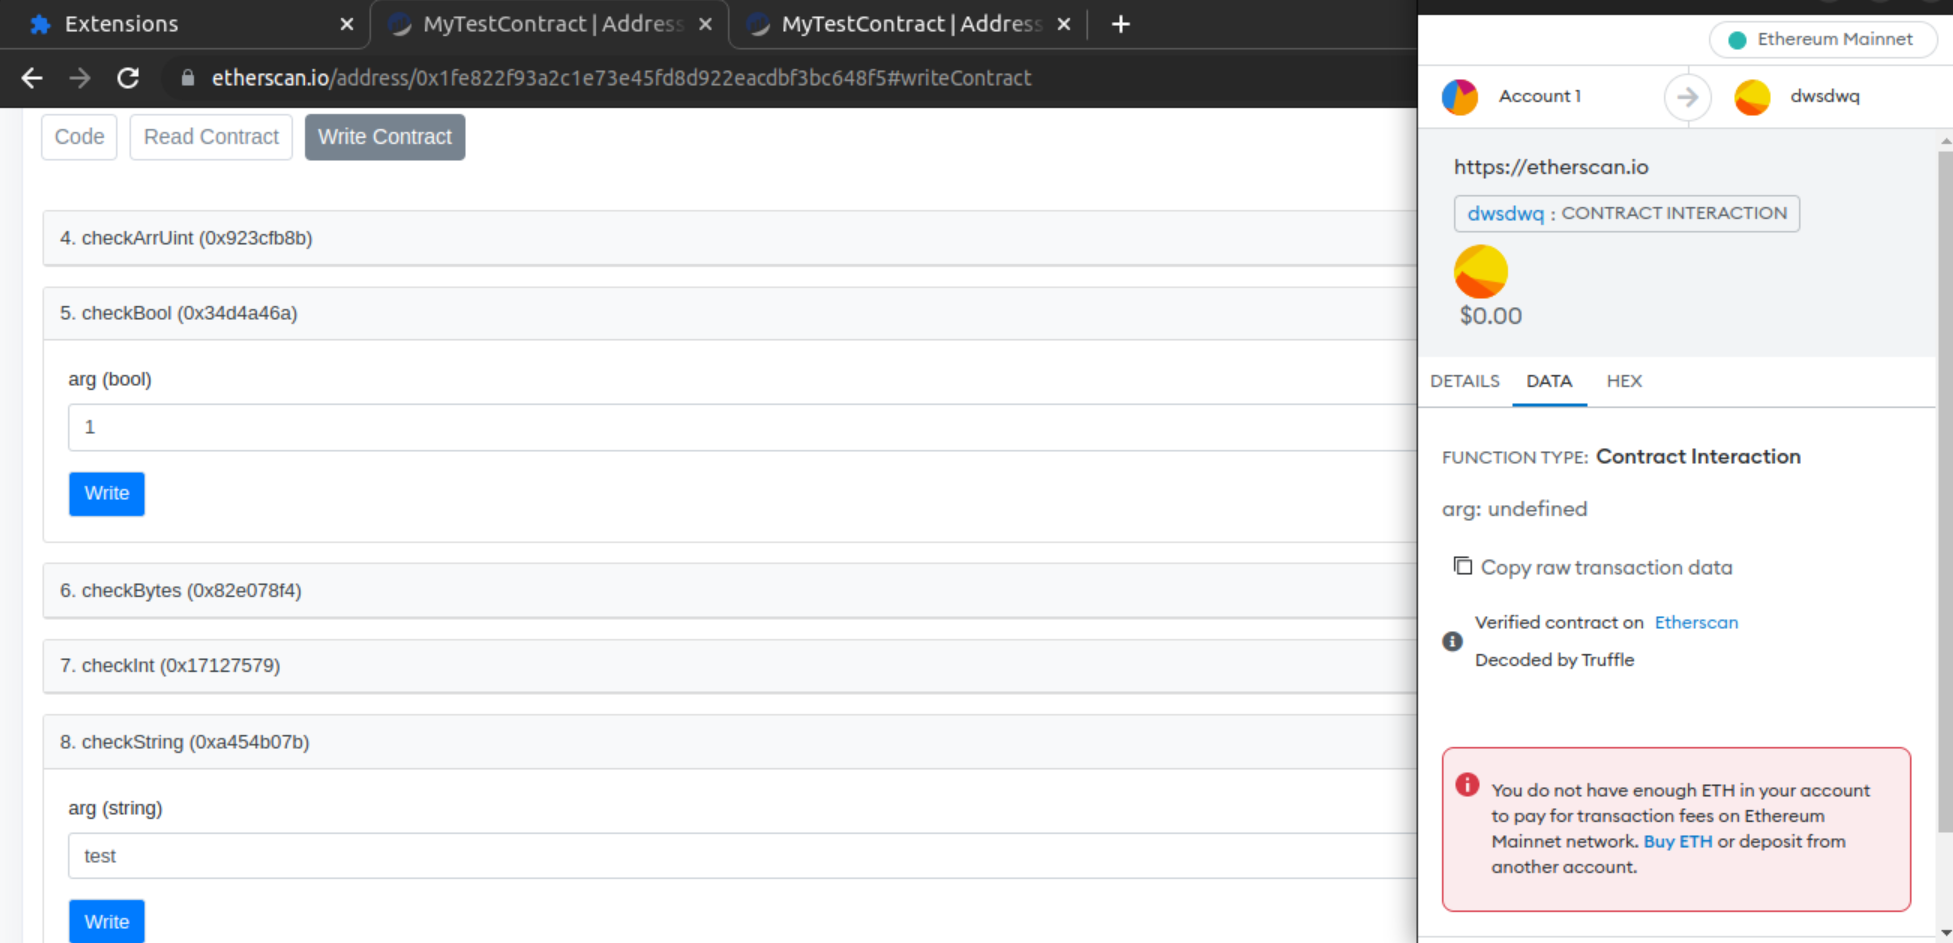The image size is (1953, 943).
Task: Open the Read Contract tab
Action: [x=210, y=136]
